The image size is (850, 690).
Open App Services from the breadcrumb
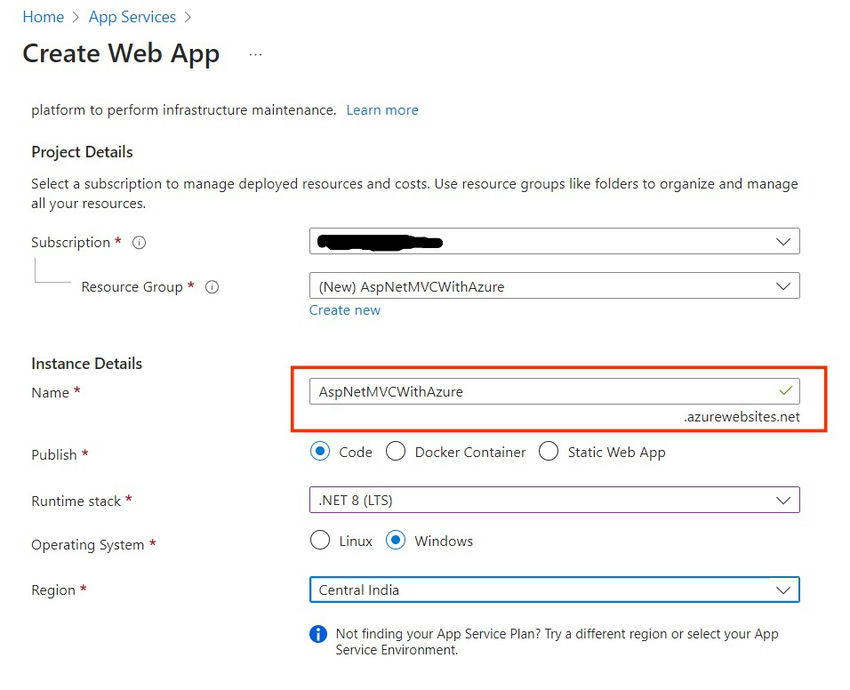tap(132, 16)
